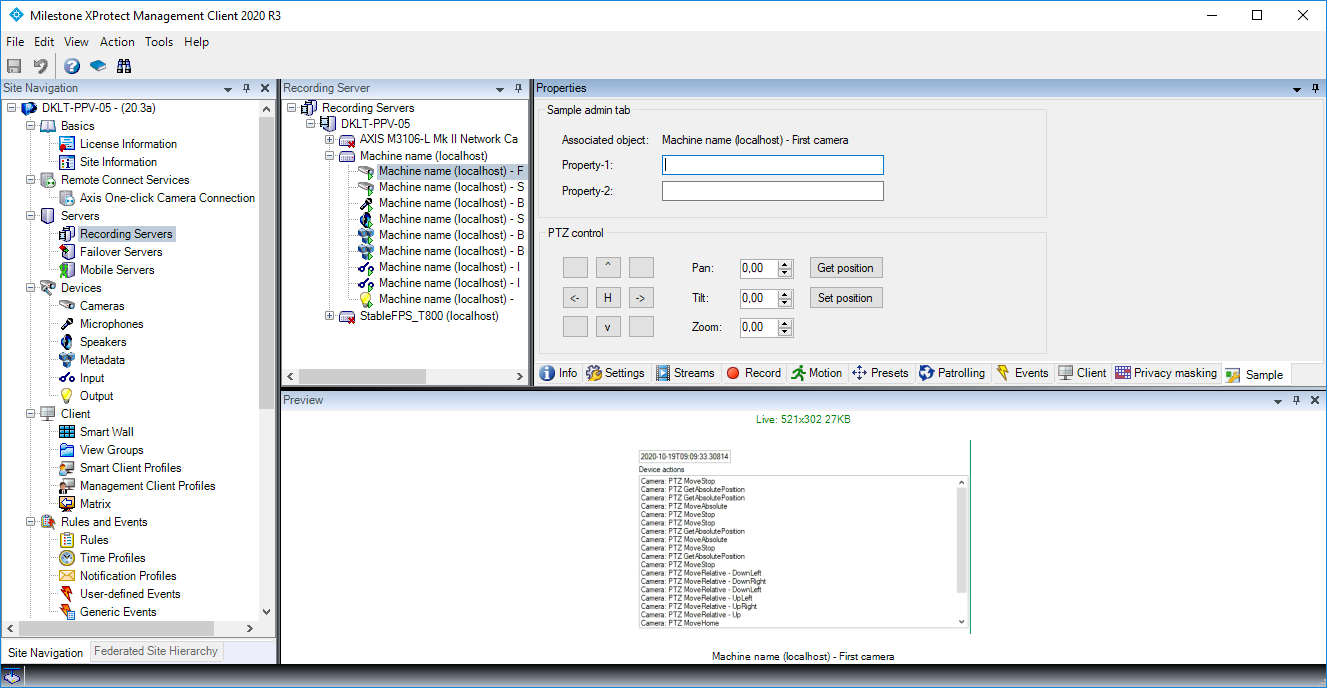Screen dimensions: 1327x688
Task: Click the Failover Servers icon
Action: point(67,252)
